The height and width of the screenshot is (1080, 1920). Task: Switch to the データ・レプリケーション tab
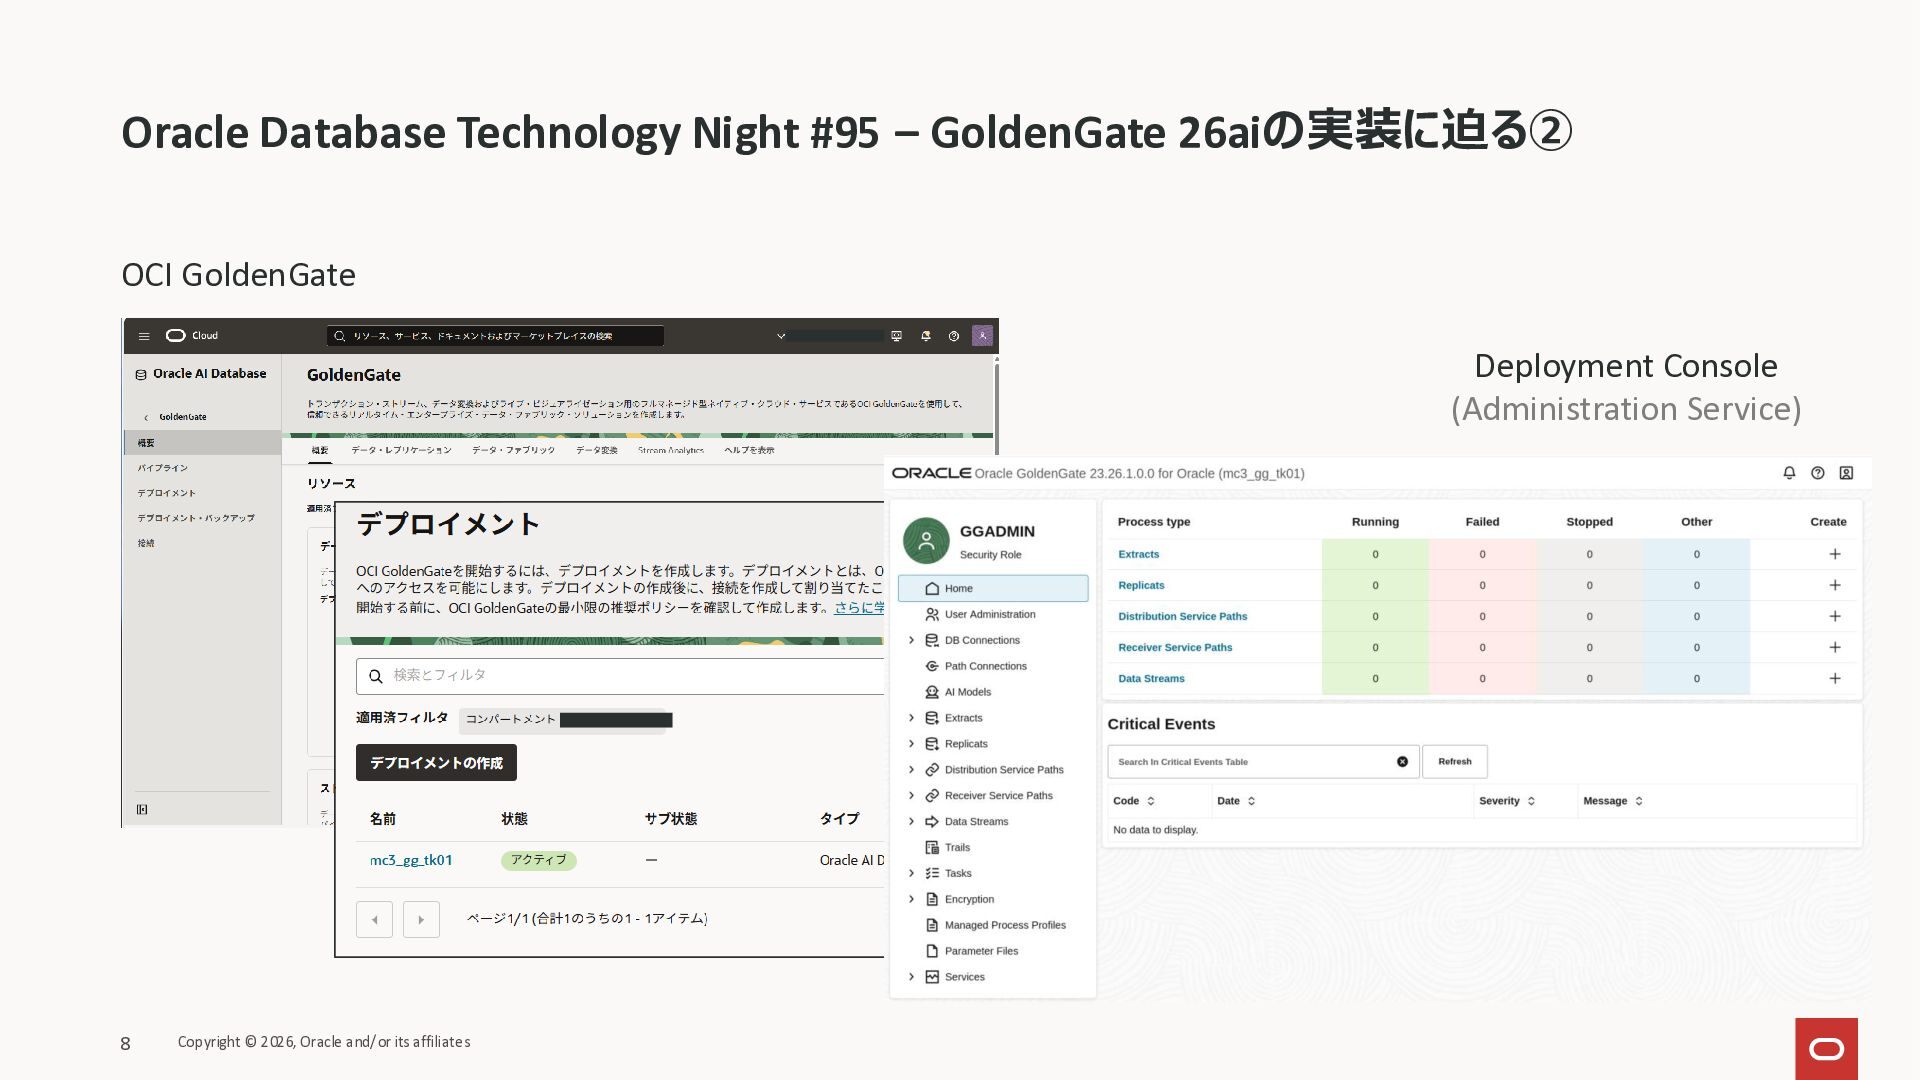(x=401, y=451)
